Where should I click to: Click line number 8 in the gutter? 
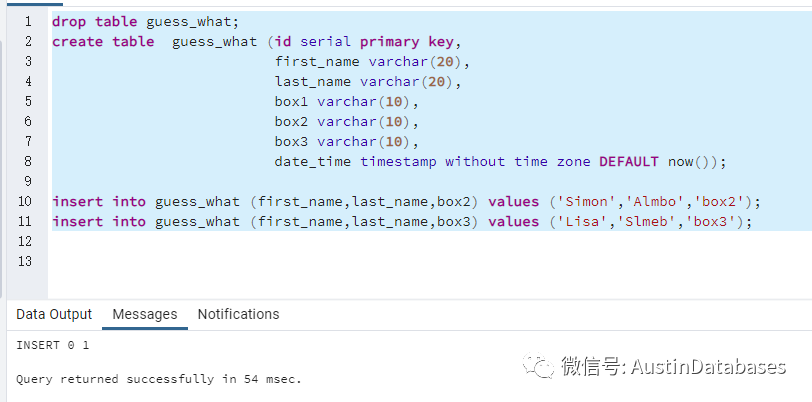27,161
